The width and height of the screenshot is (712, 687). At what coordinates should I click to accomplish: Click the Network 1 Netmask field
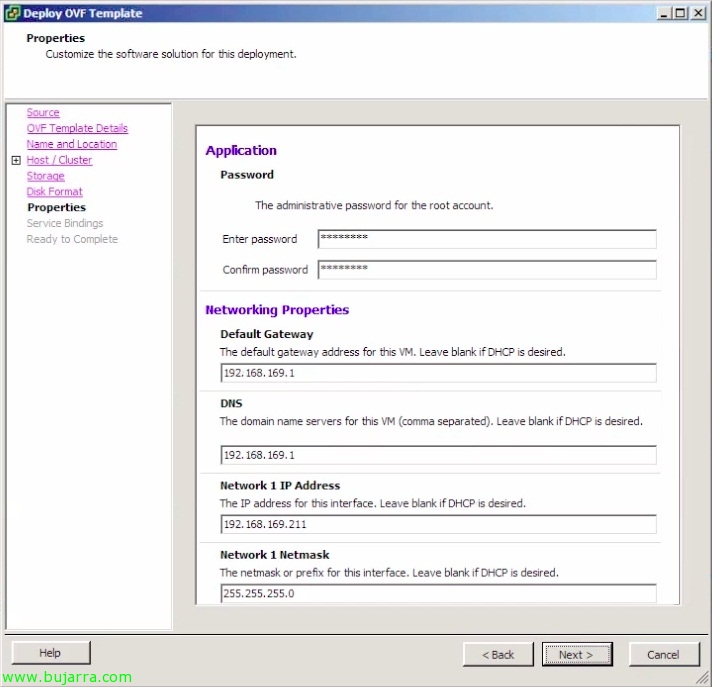pyautogui.click(x=438, y=593)
